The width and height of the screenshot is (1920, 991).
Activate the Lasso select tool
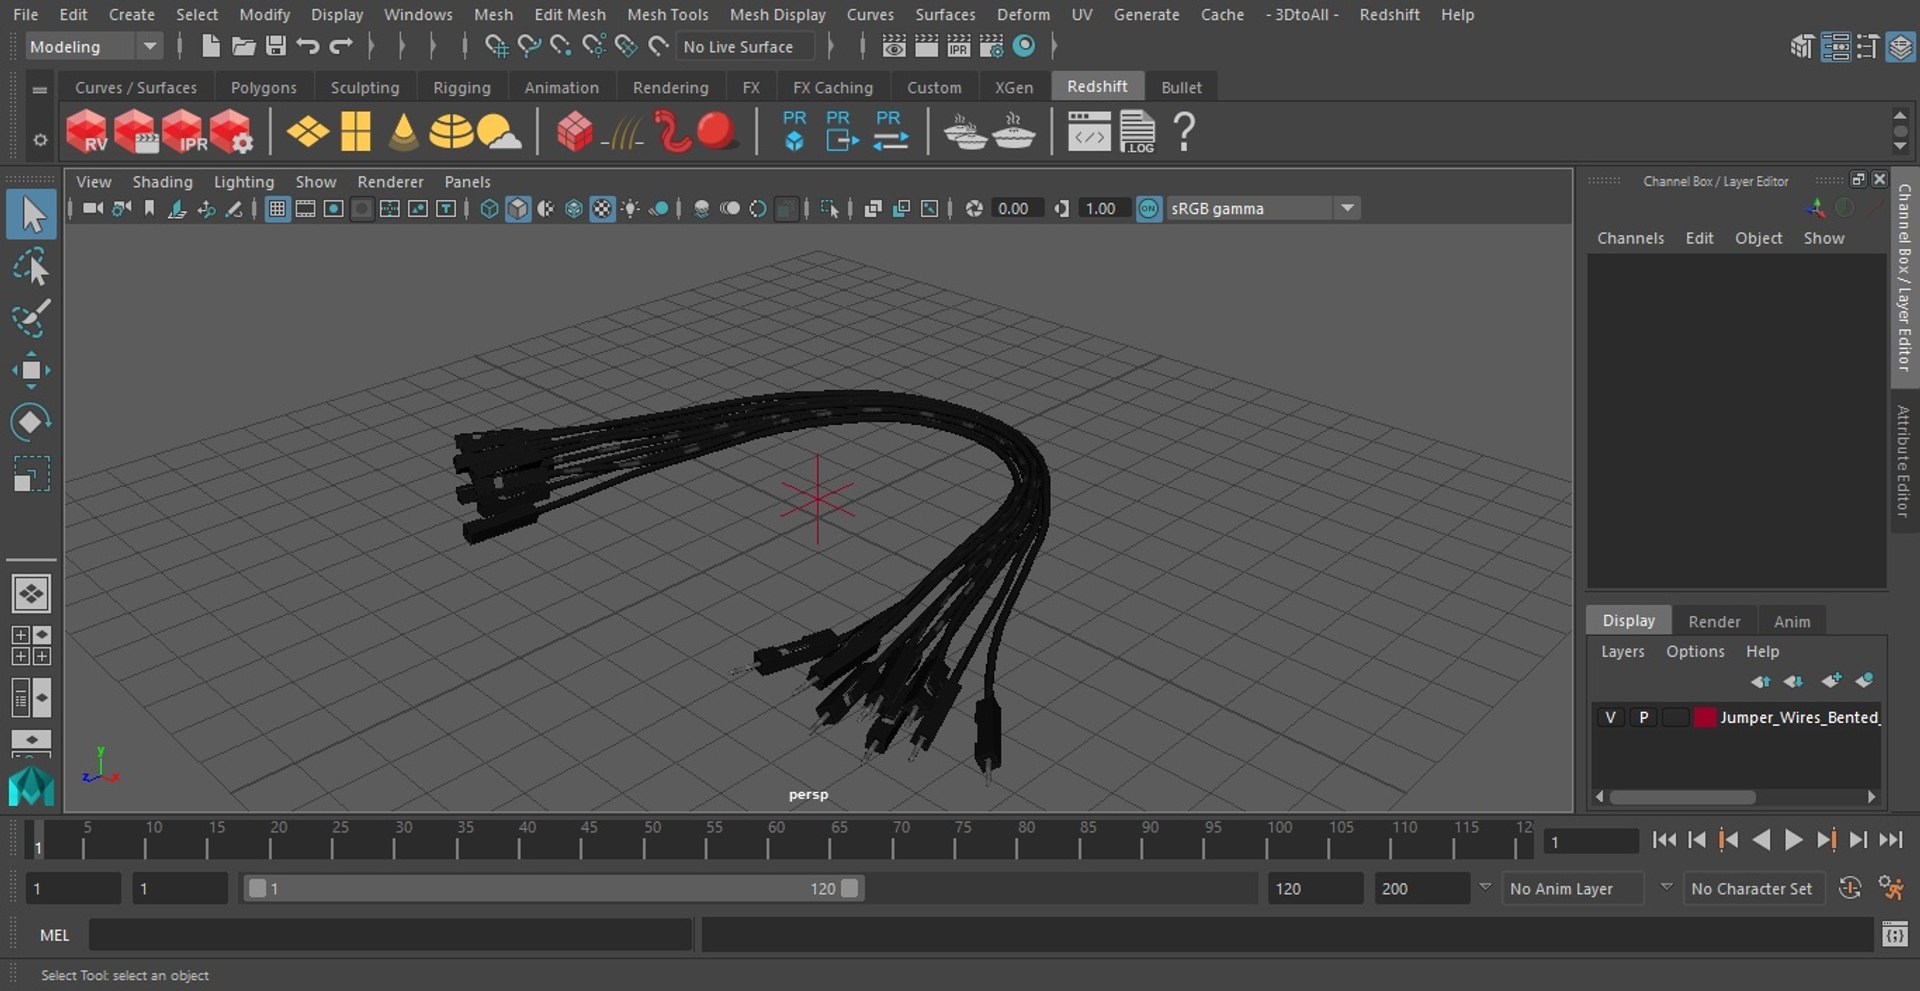tap(31, 268)
